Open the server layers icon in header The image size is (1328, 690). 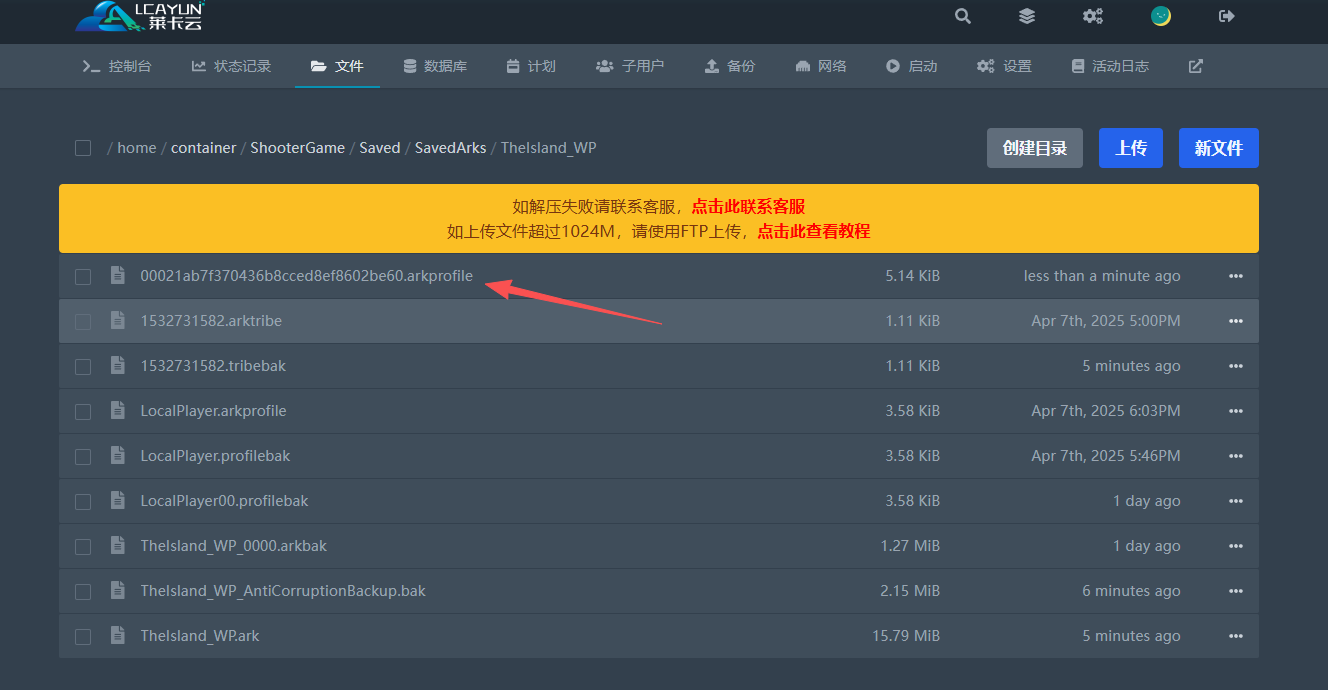pos(1027,16)
